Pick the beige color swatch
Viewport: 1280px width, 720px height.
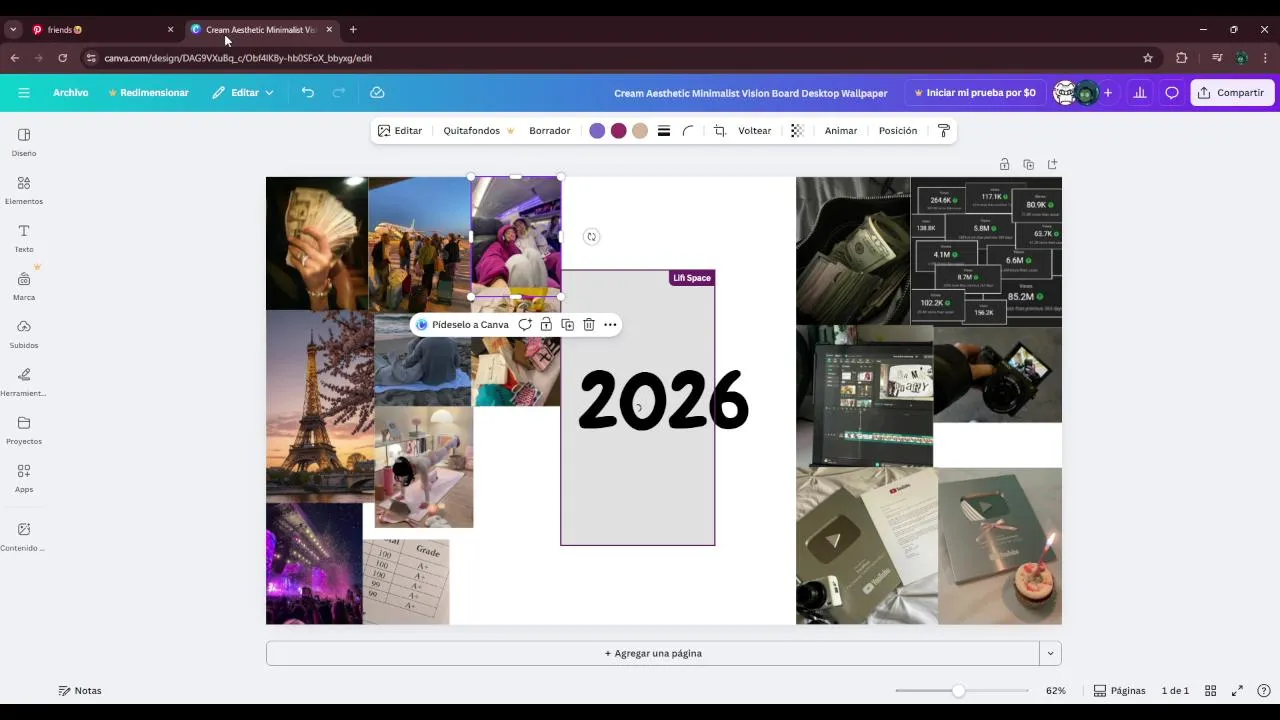(x=640, y=131)
